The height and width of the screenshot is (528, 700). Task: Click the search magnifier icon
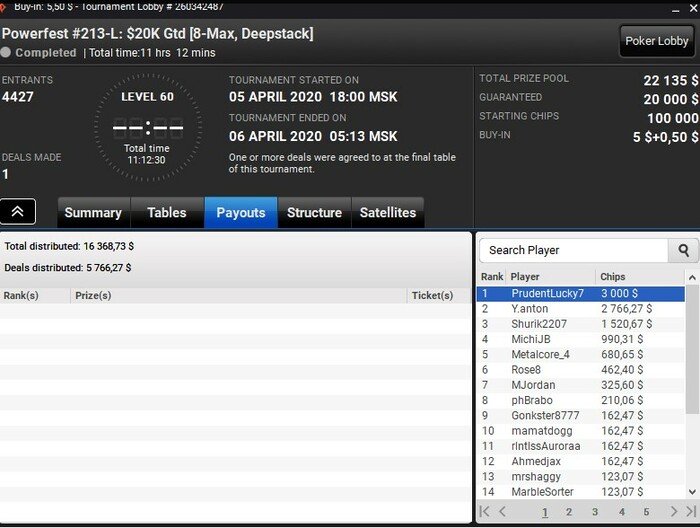[683, 250]
